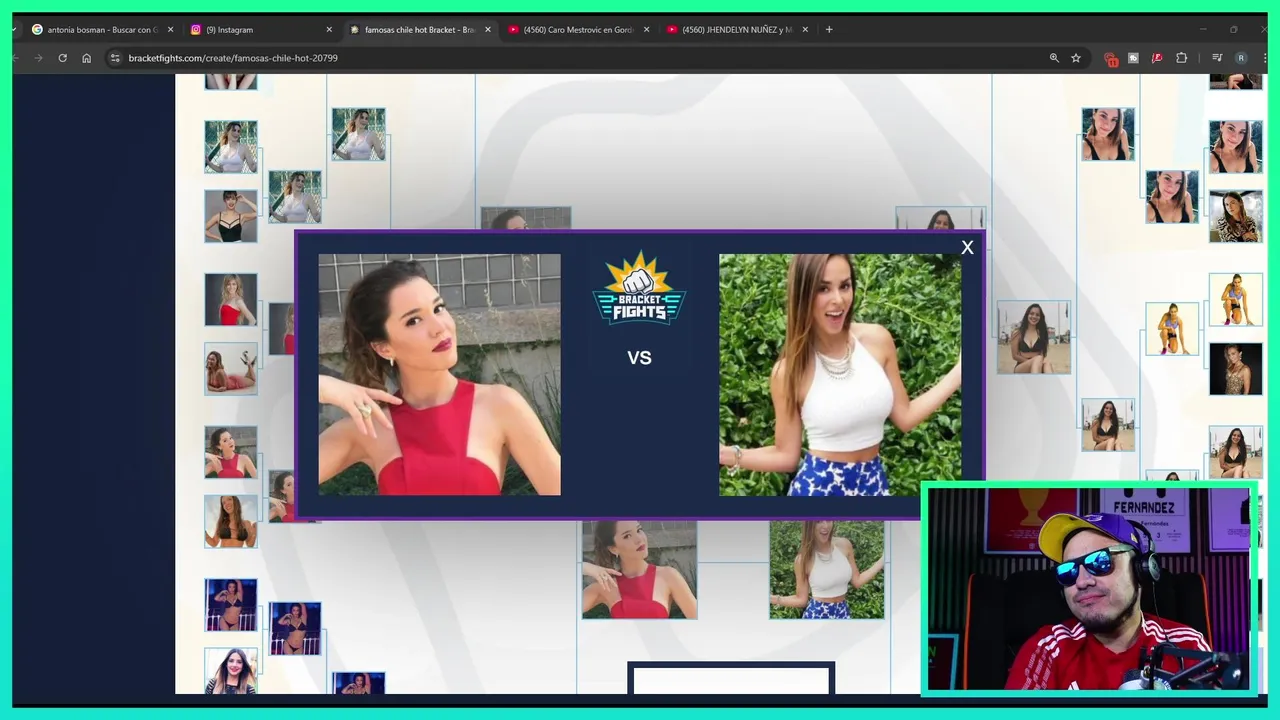Reload the bracketfights page
The image size is (1280, 720).
[x=62, y=58]
